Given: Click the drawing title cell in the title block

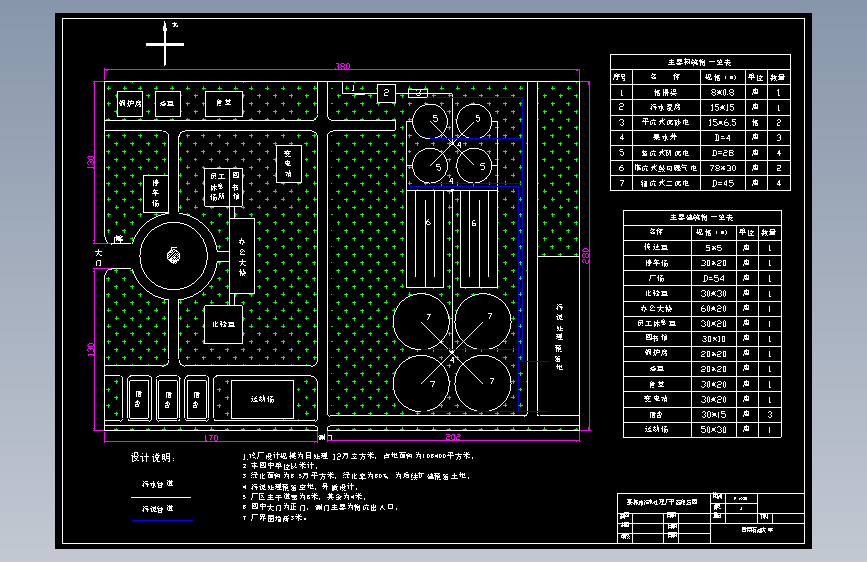Looking at the screenshot, I should (662, 502).
